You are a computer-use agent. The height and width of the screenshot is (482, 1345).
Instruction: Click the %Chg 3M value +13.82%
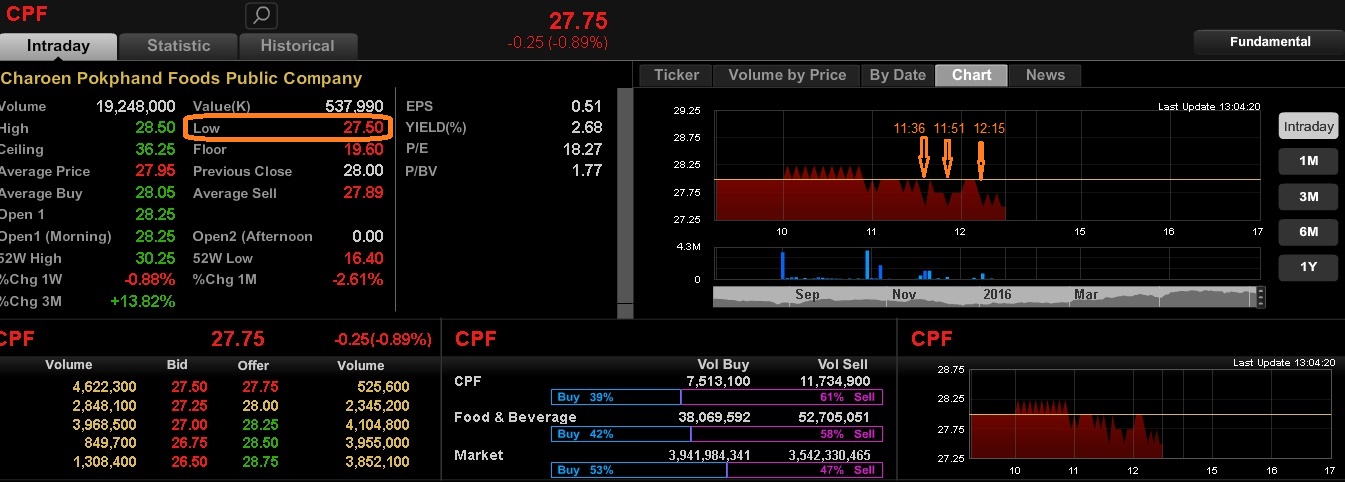[143, 301]
